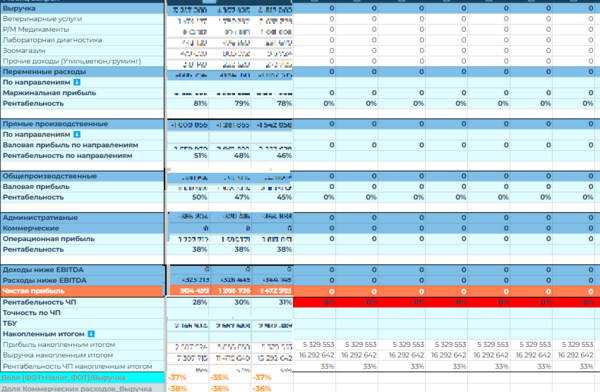Screen dimensions: 600x392
Task: Click the 81% Рентабельность value cell
Action: pos(188,103)
